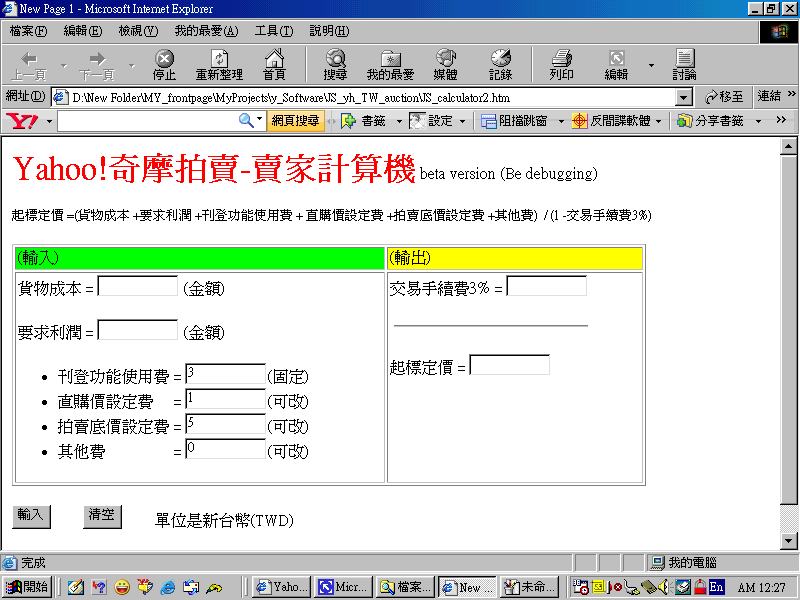Open the Back button history dropdown arrow
The height and width of the screenshot is (600, 800).
point(64,65)
